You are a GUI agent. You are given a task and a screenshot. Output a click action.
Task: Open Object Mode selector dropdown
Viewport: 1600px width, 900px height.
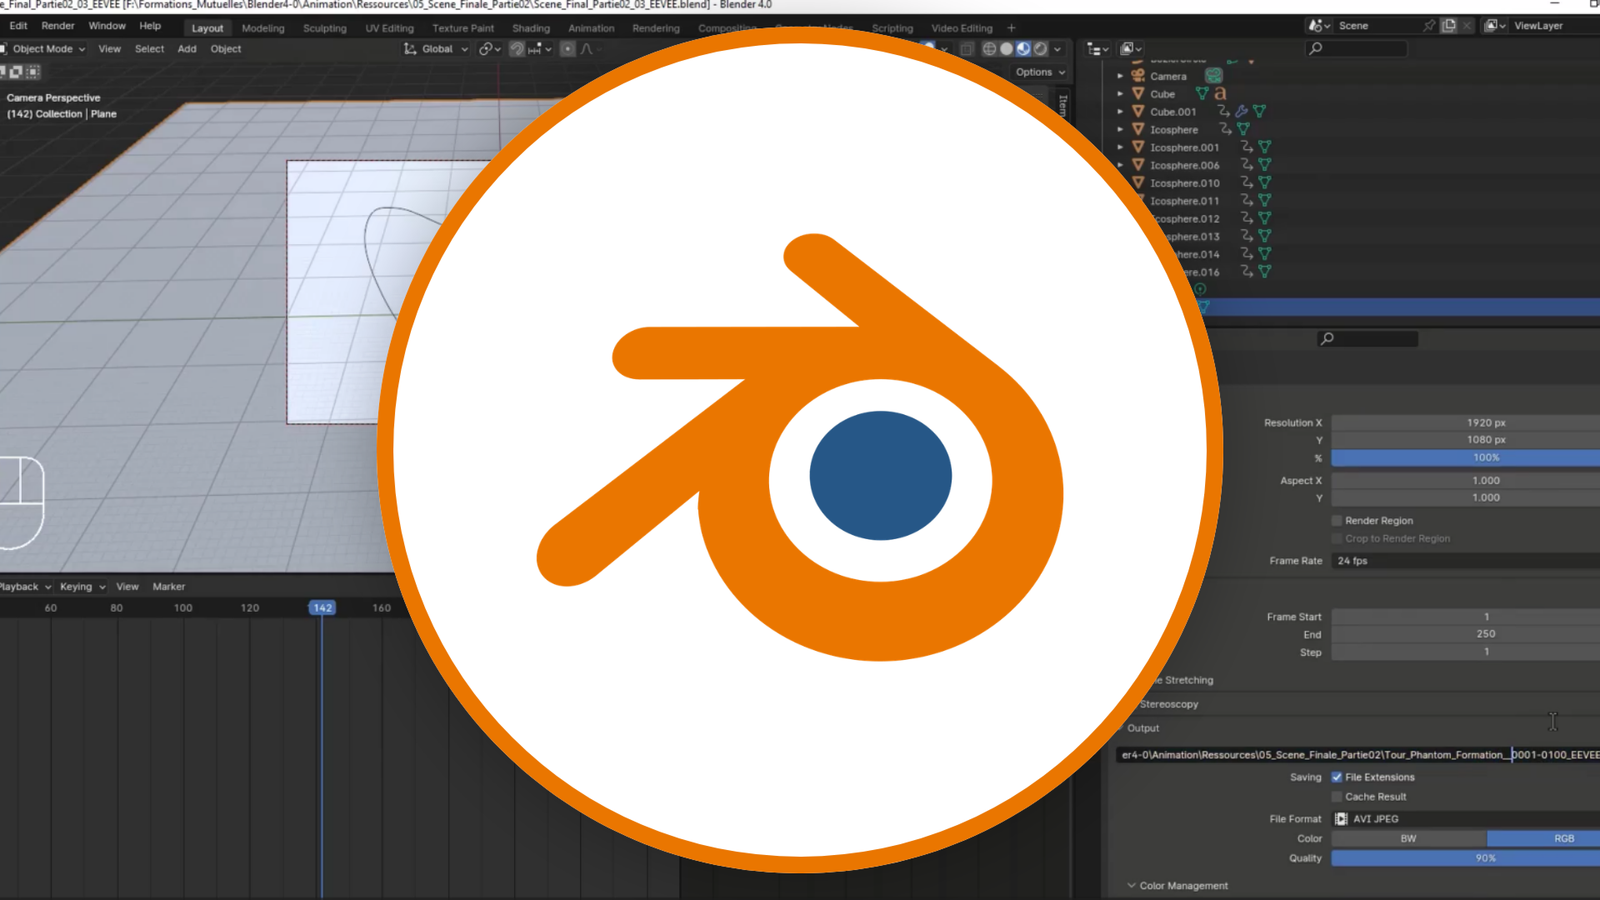(42, 48)
